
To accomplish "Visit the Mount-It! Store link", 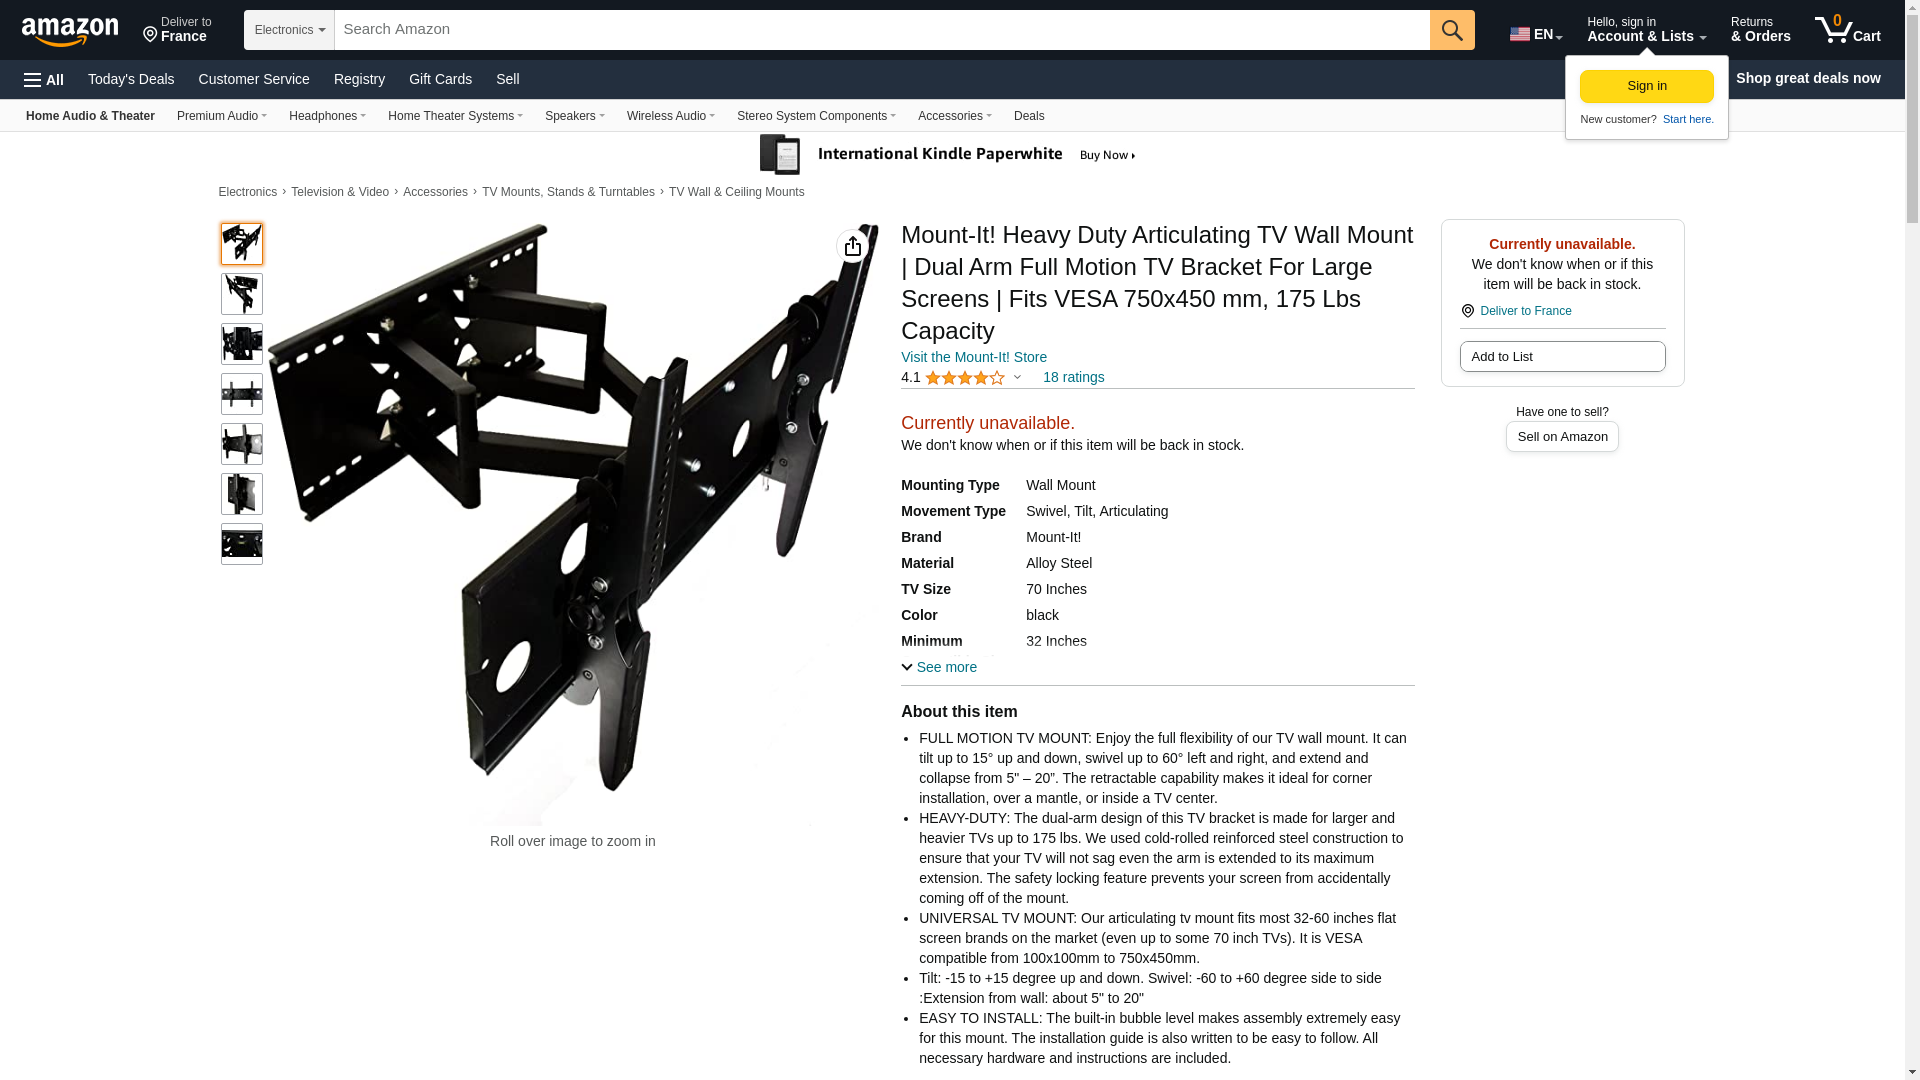I will 973,357.
